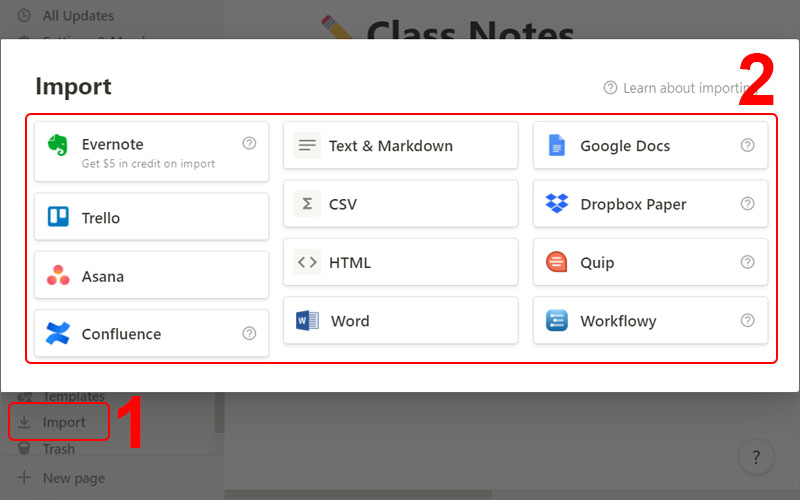Click the Asana three-dot logo
800x500 pixels.
[58, 275]
